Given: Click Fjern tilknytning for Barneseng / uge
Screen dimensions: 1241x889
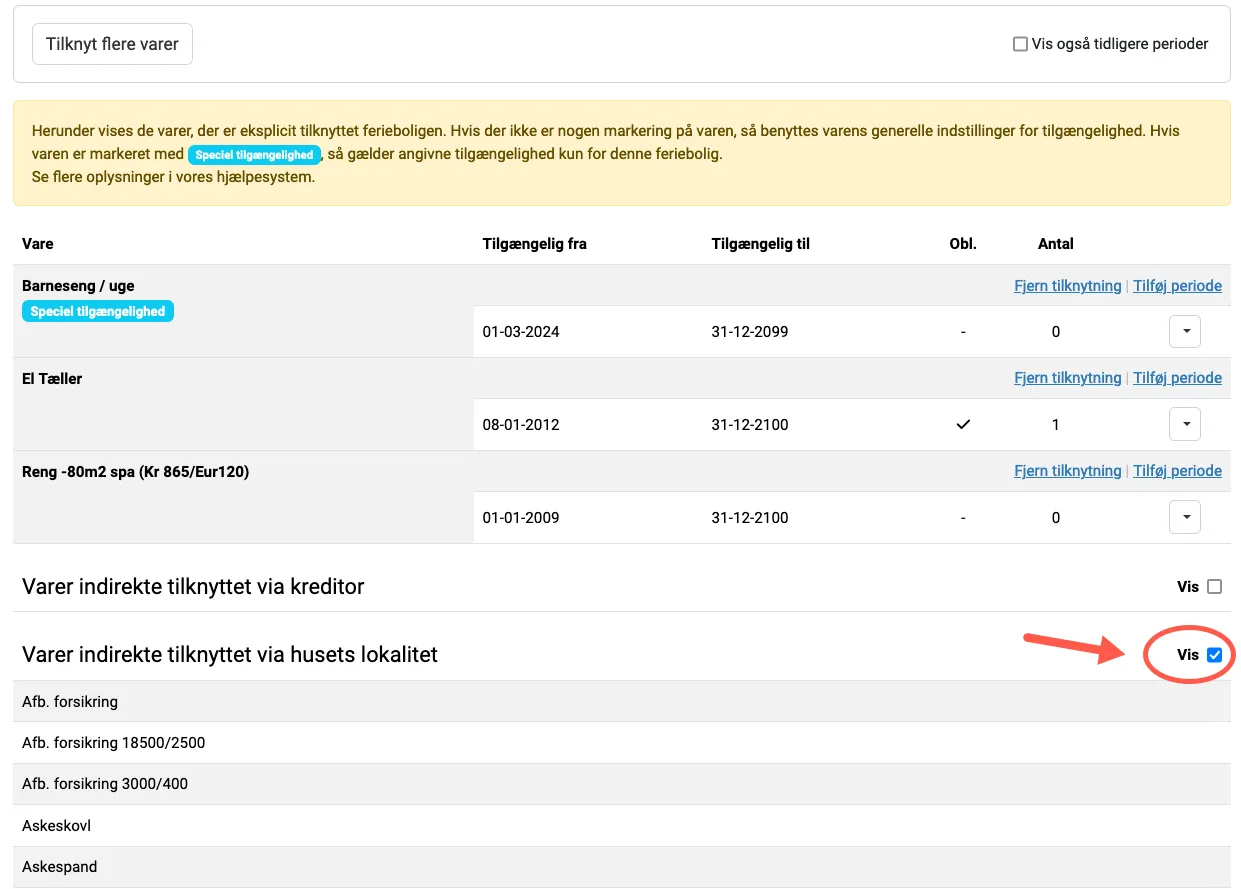Looking at the screenshot, I should coord(1067,286).
